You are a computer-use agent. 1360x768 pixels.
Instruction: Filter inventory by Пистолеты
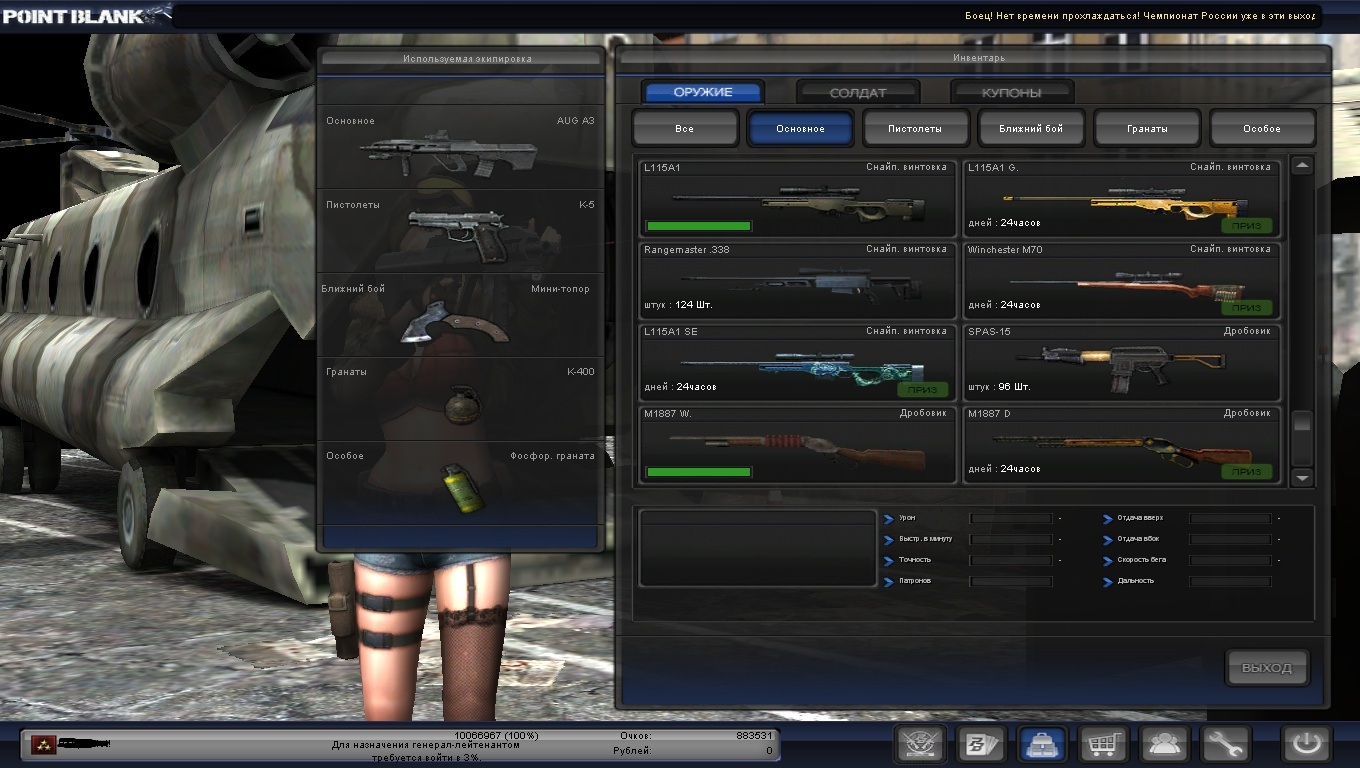[x=916, y=129]
